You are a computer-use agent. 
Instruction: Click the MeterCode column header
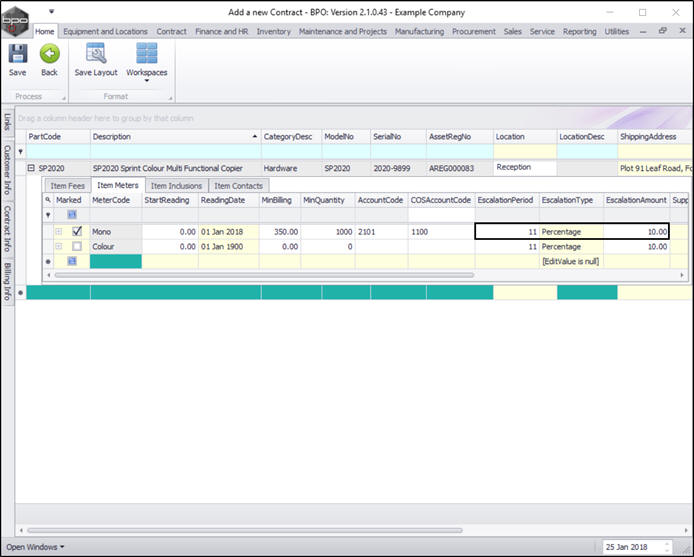point(116,200)
